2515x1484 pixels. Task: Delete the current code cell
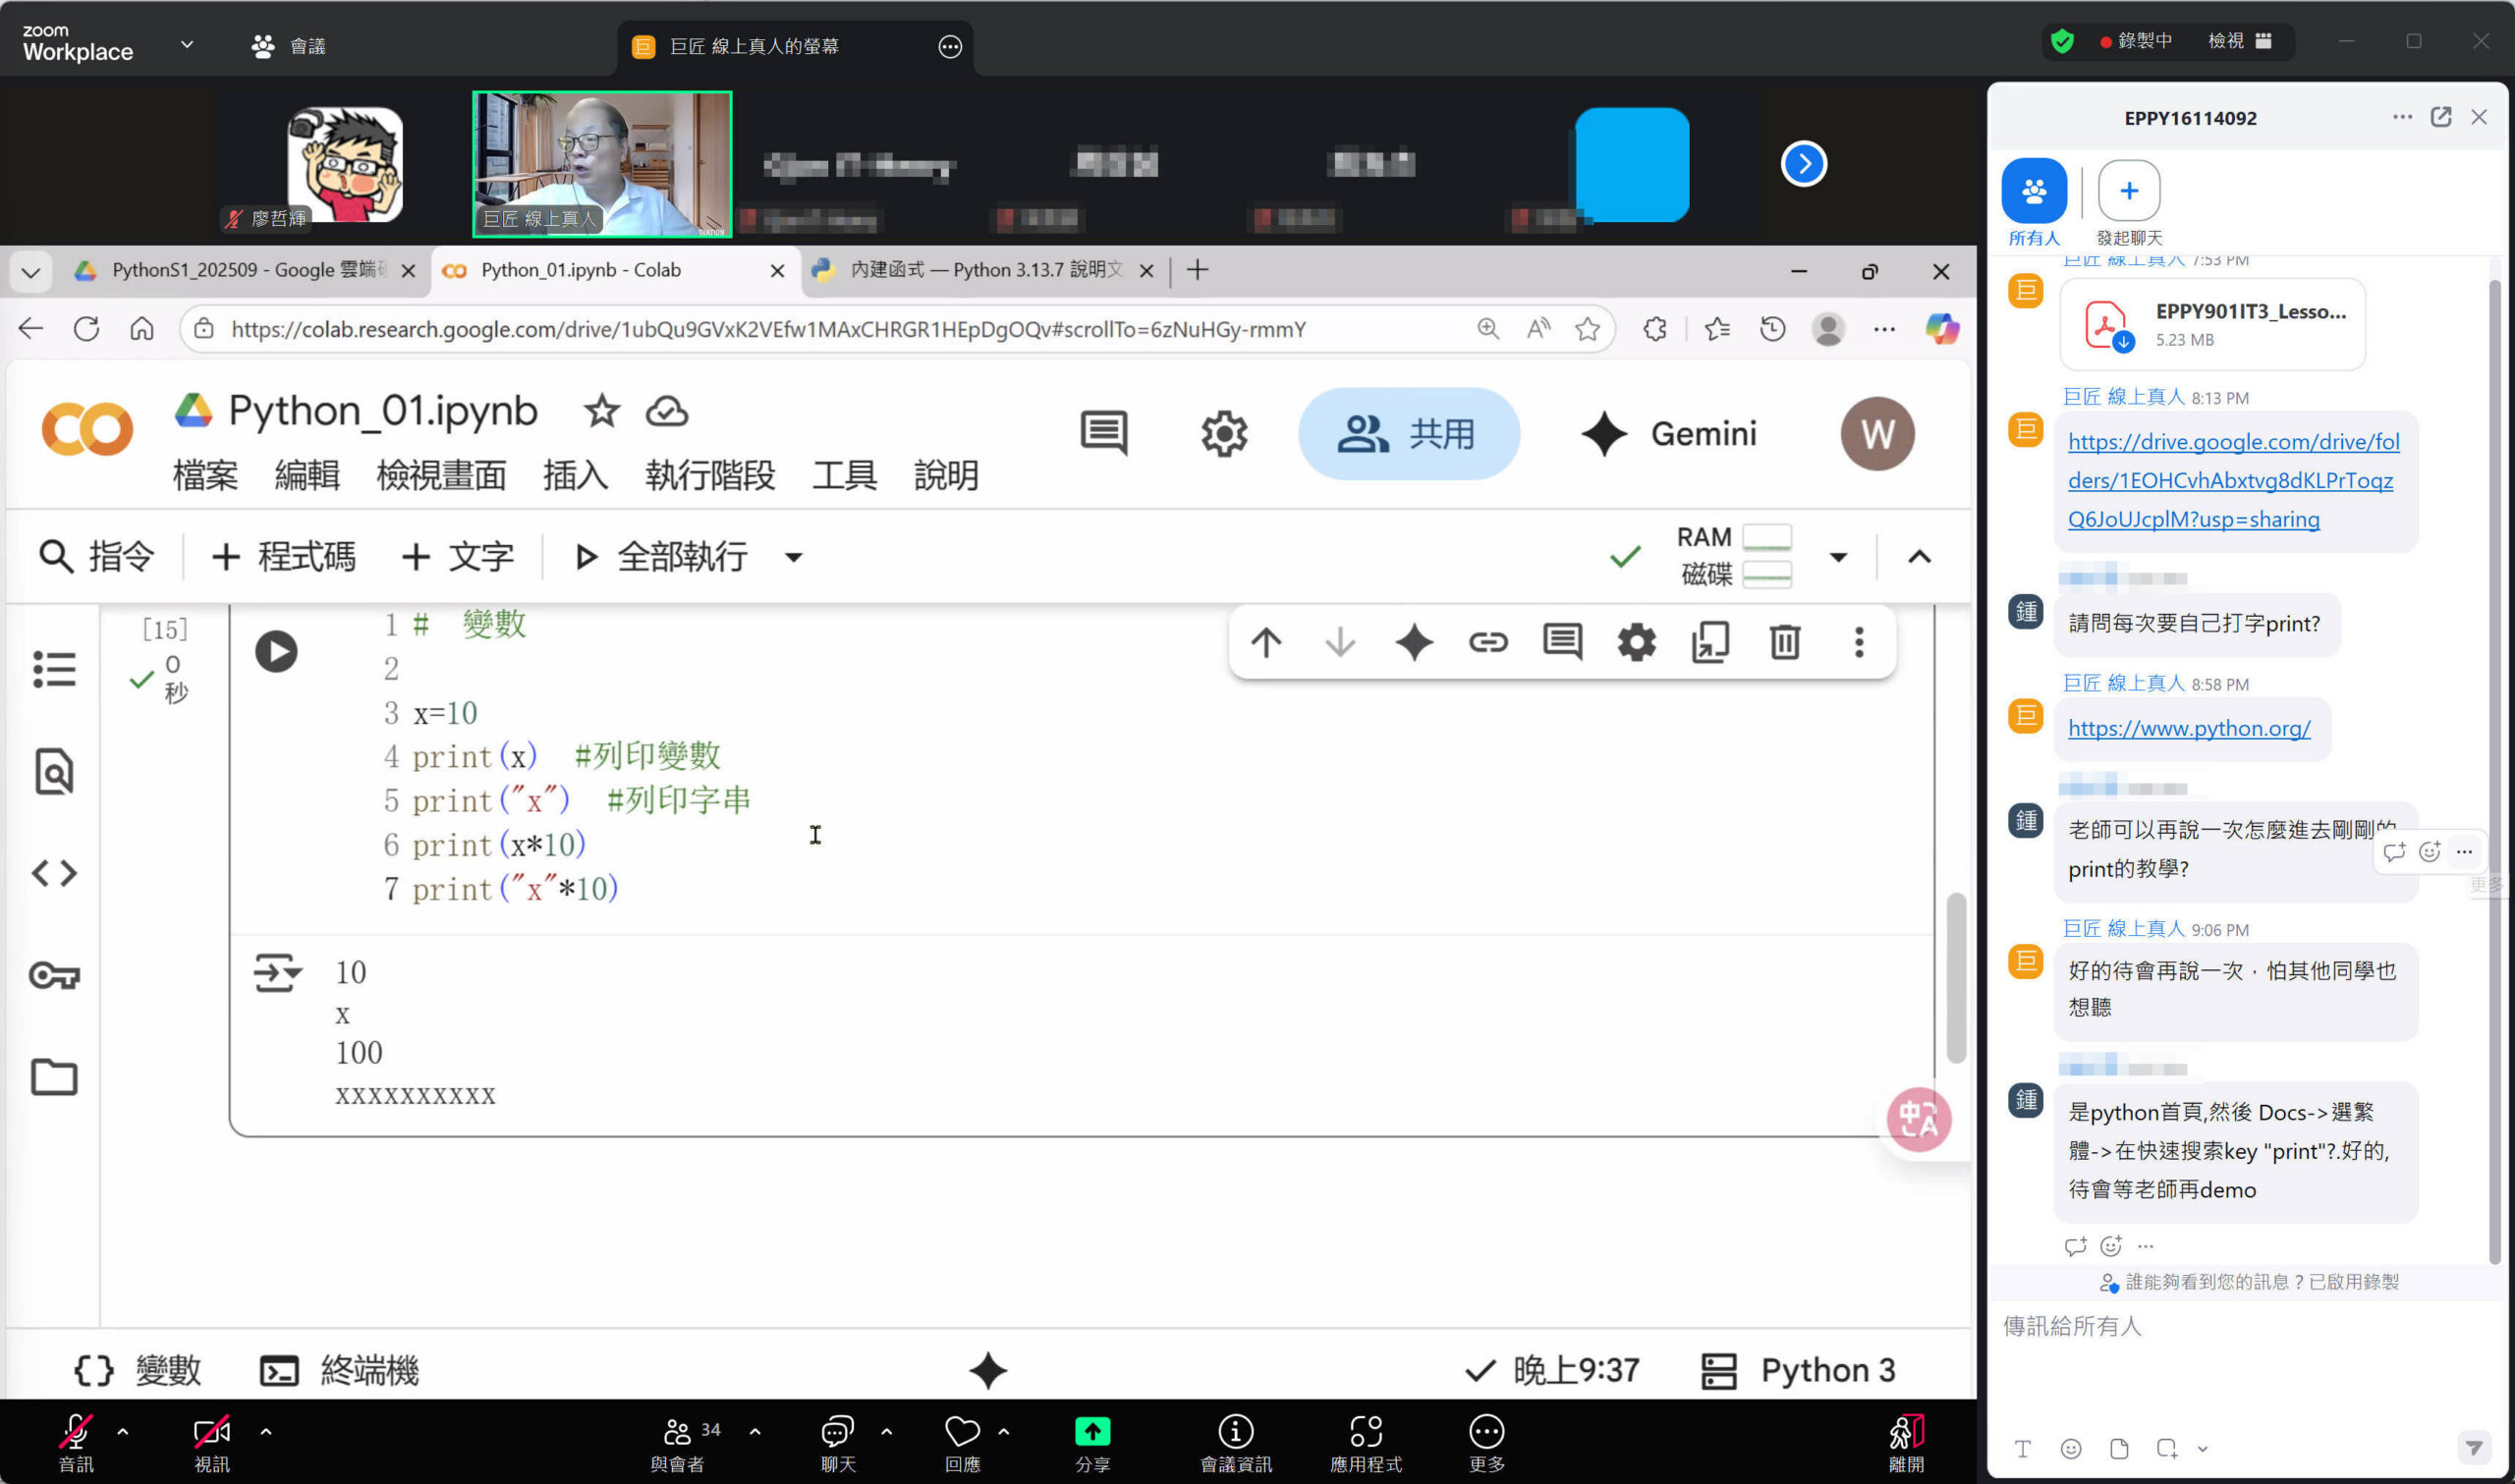(1784, 643)
